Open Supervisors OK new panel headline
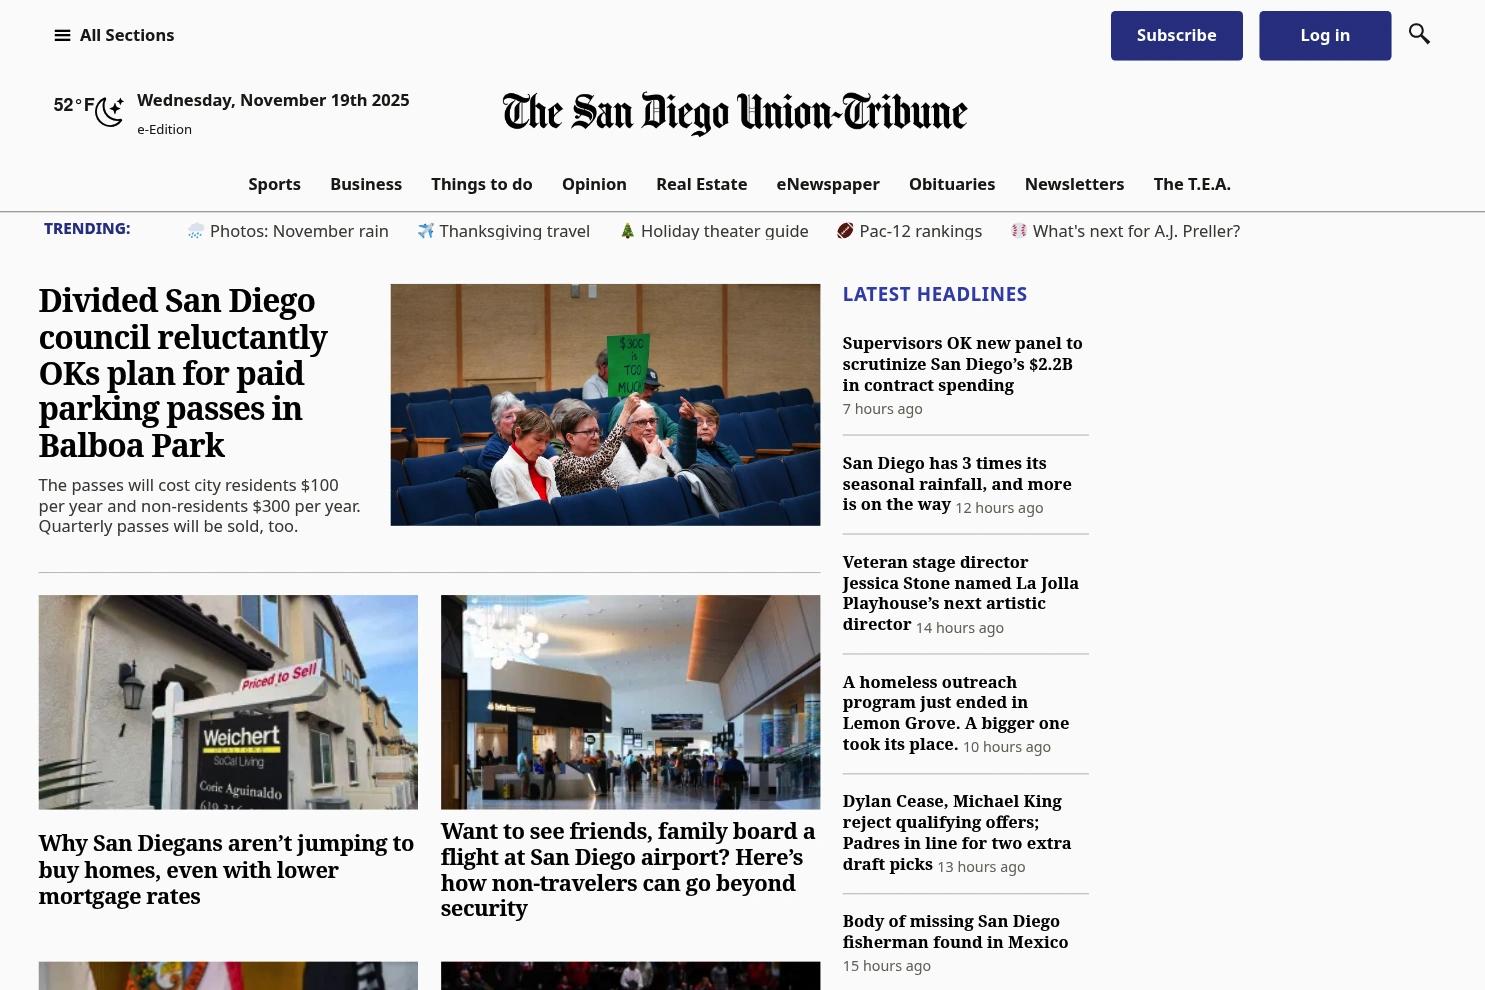This screenshot has height=990, width=1485. 962,364
